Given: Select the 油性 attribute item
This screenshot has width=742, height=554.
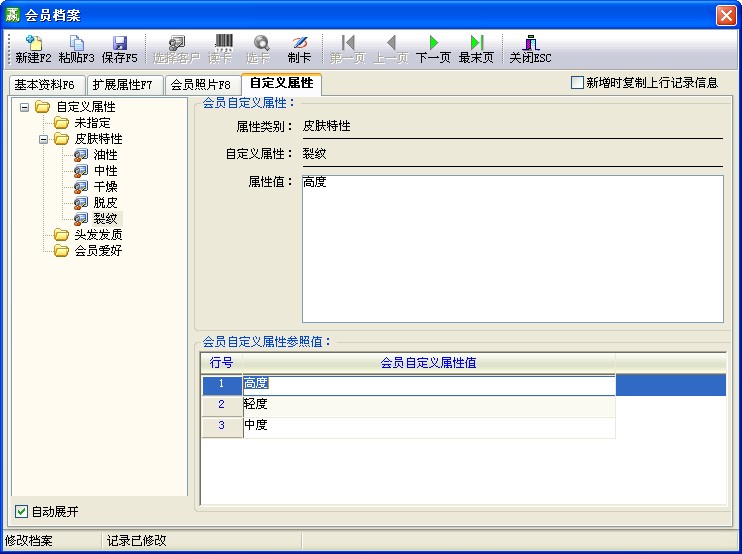Looking at the screenshot, I should tap(105, 155).
